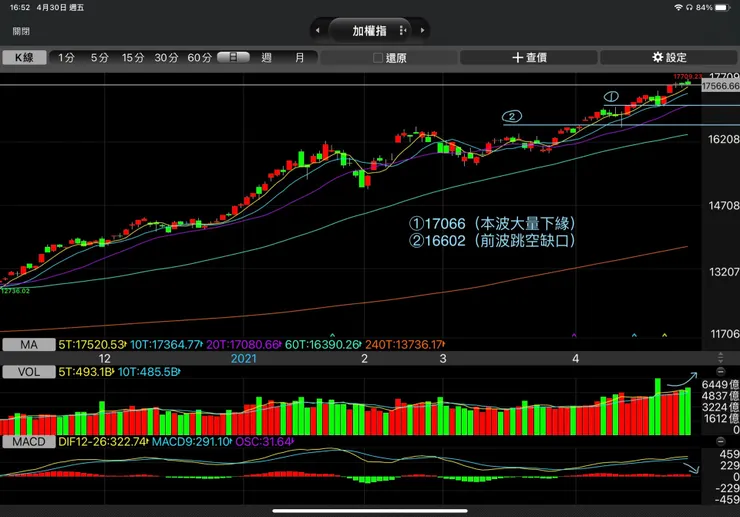Tap the chart resize up-down handle
Image resolution: width=740 pixels, height=517 pixels.
click(720, 357)
